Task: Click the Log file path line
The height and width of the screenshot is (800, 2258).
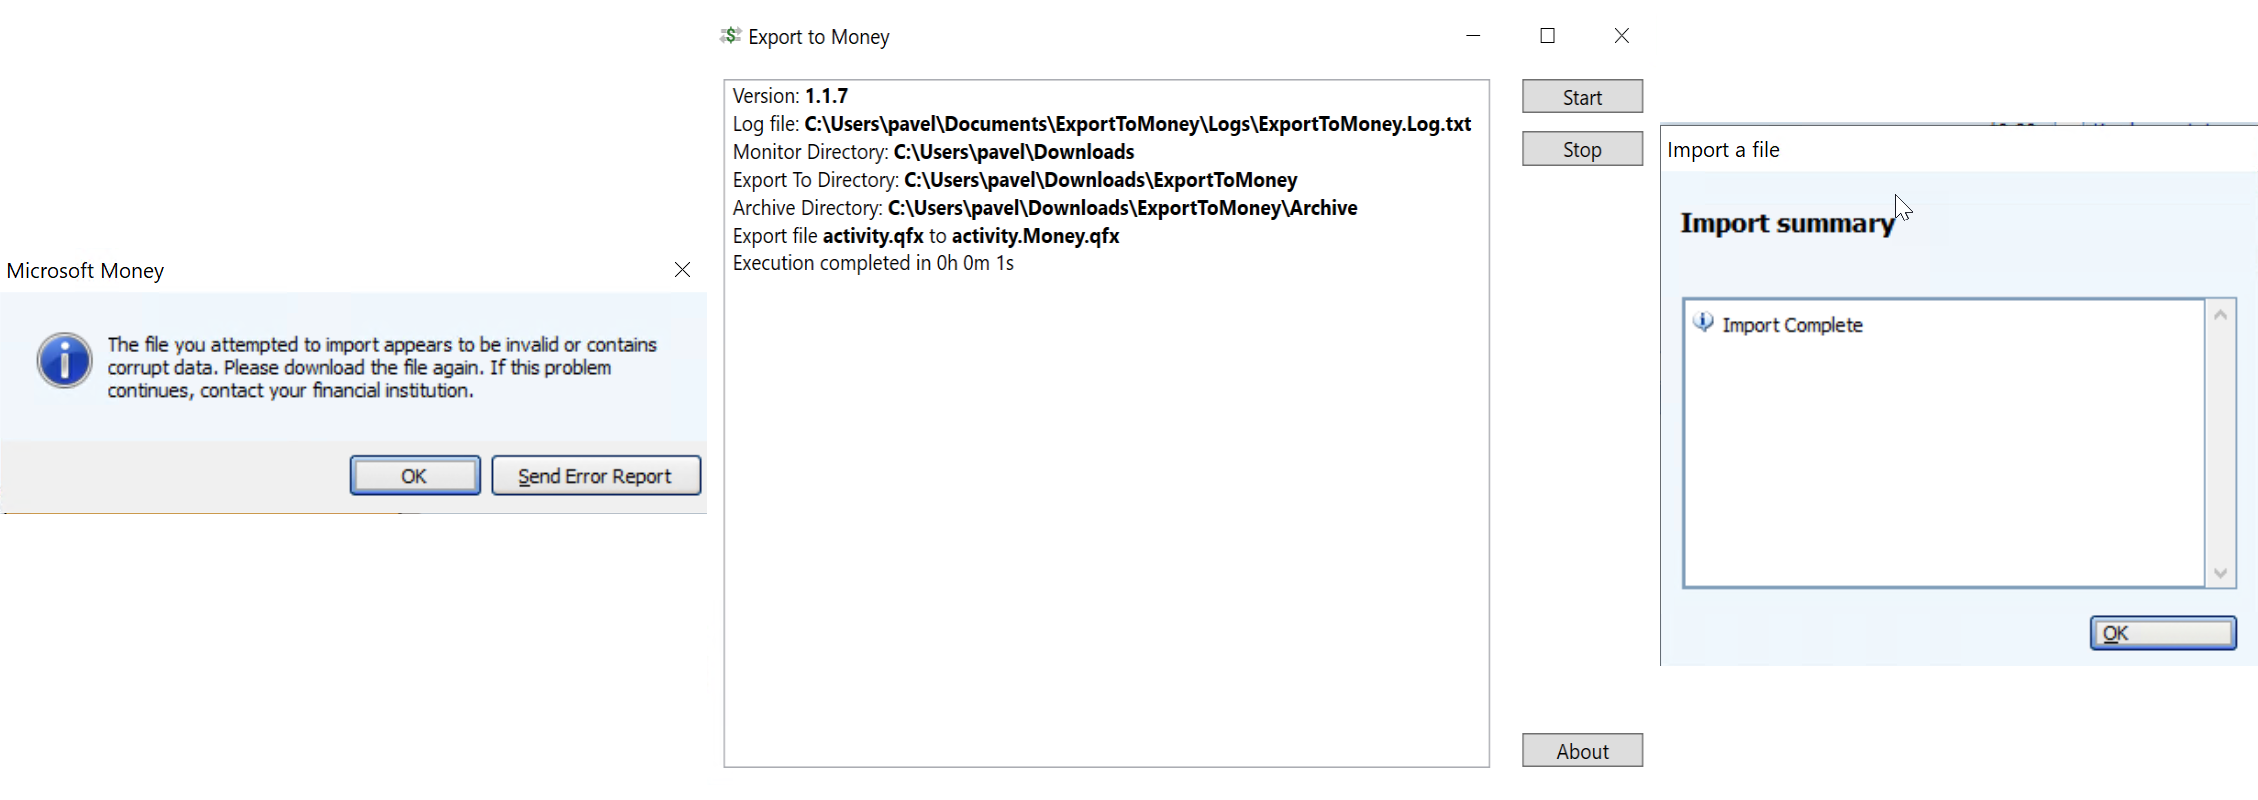Action: tap(1101, 124)
